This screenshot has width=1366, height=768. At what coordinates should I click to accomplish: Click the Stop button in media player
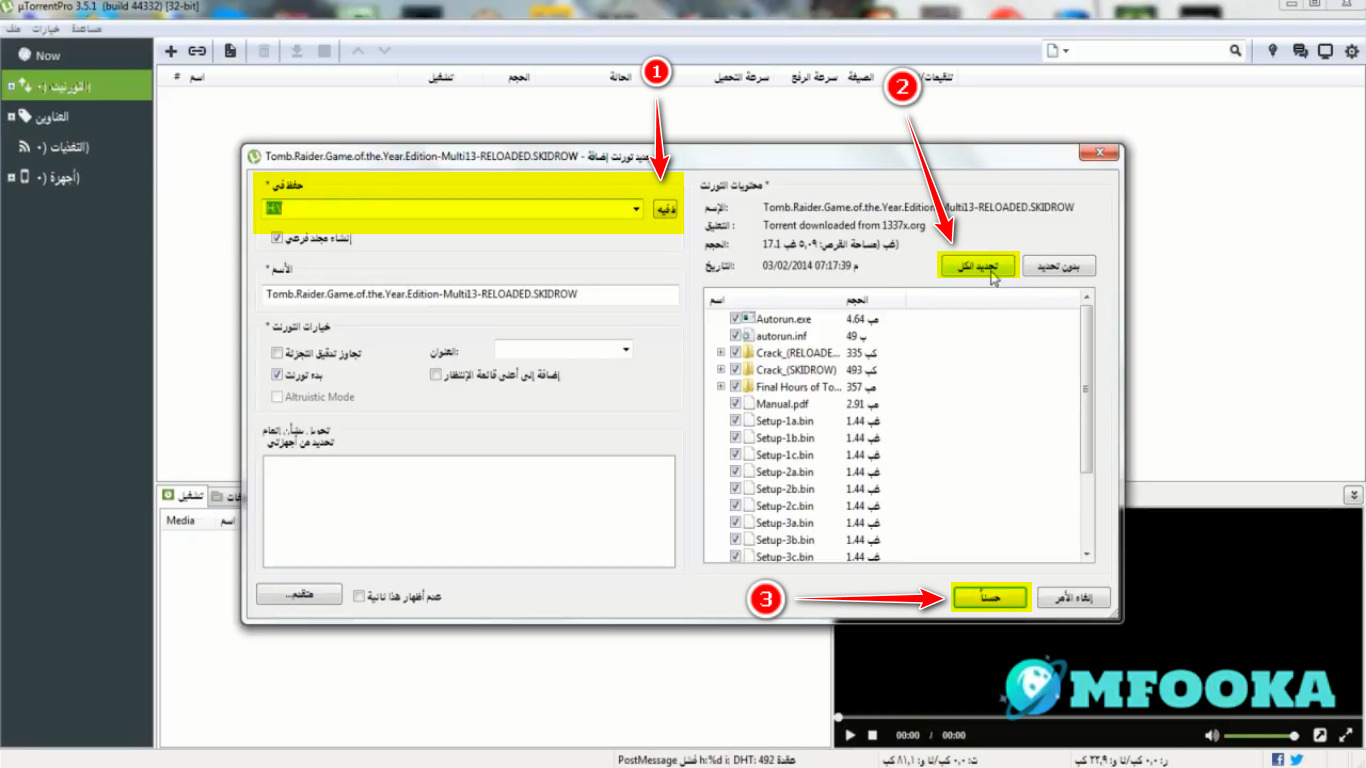872,735
